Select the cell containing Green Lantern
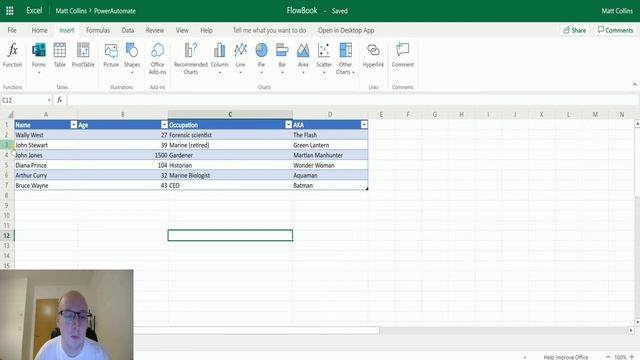Screen dimensions: 640x360 click(330, 145)
